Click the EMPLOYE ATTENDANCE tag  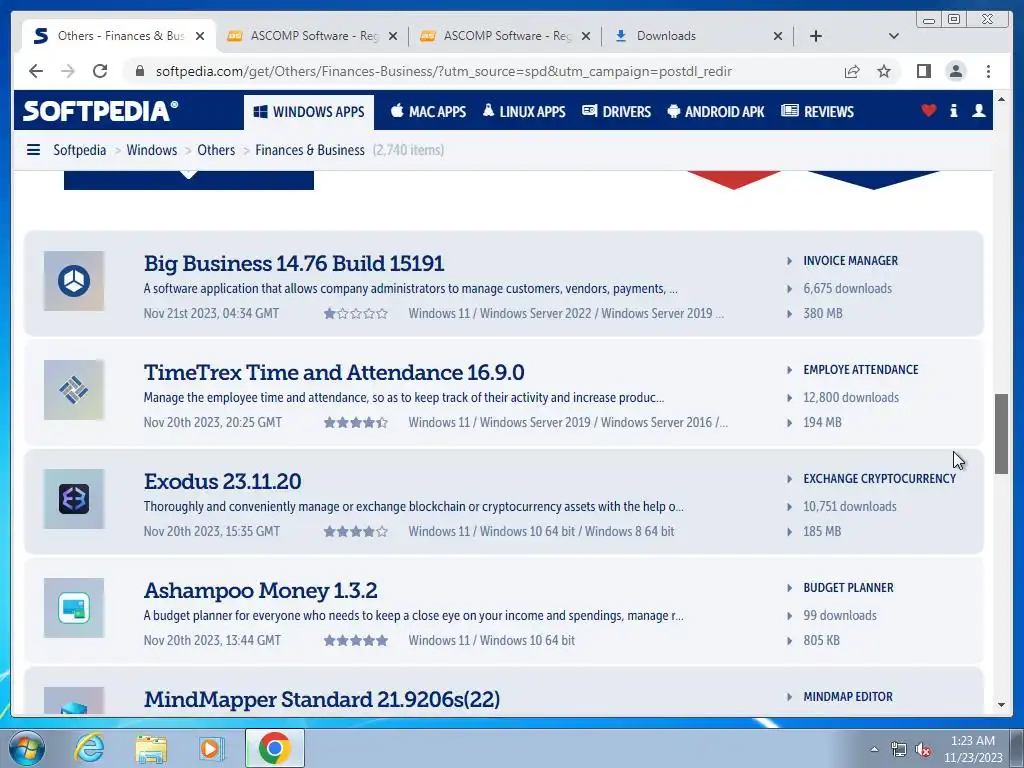(861, 370)
